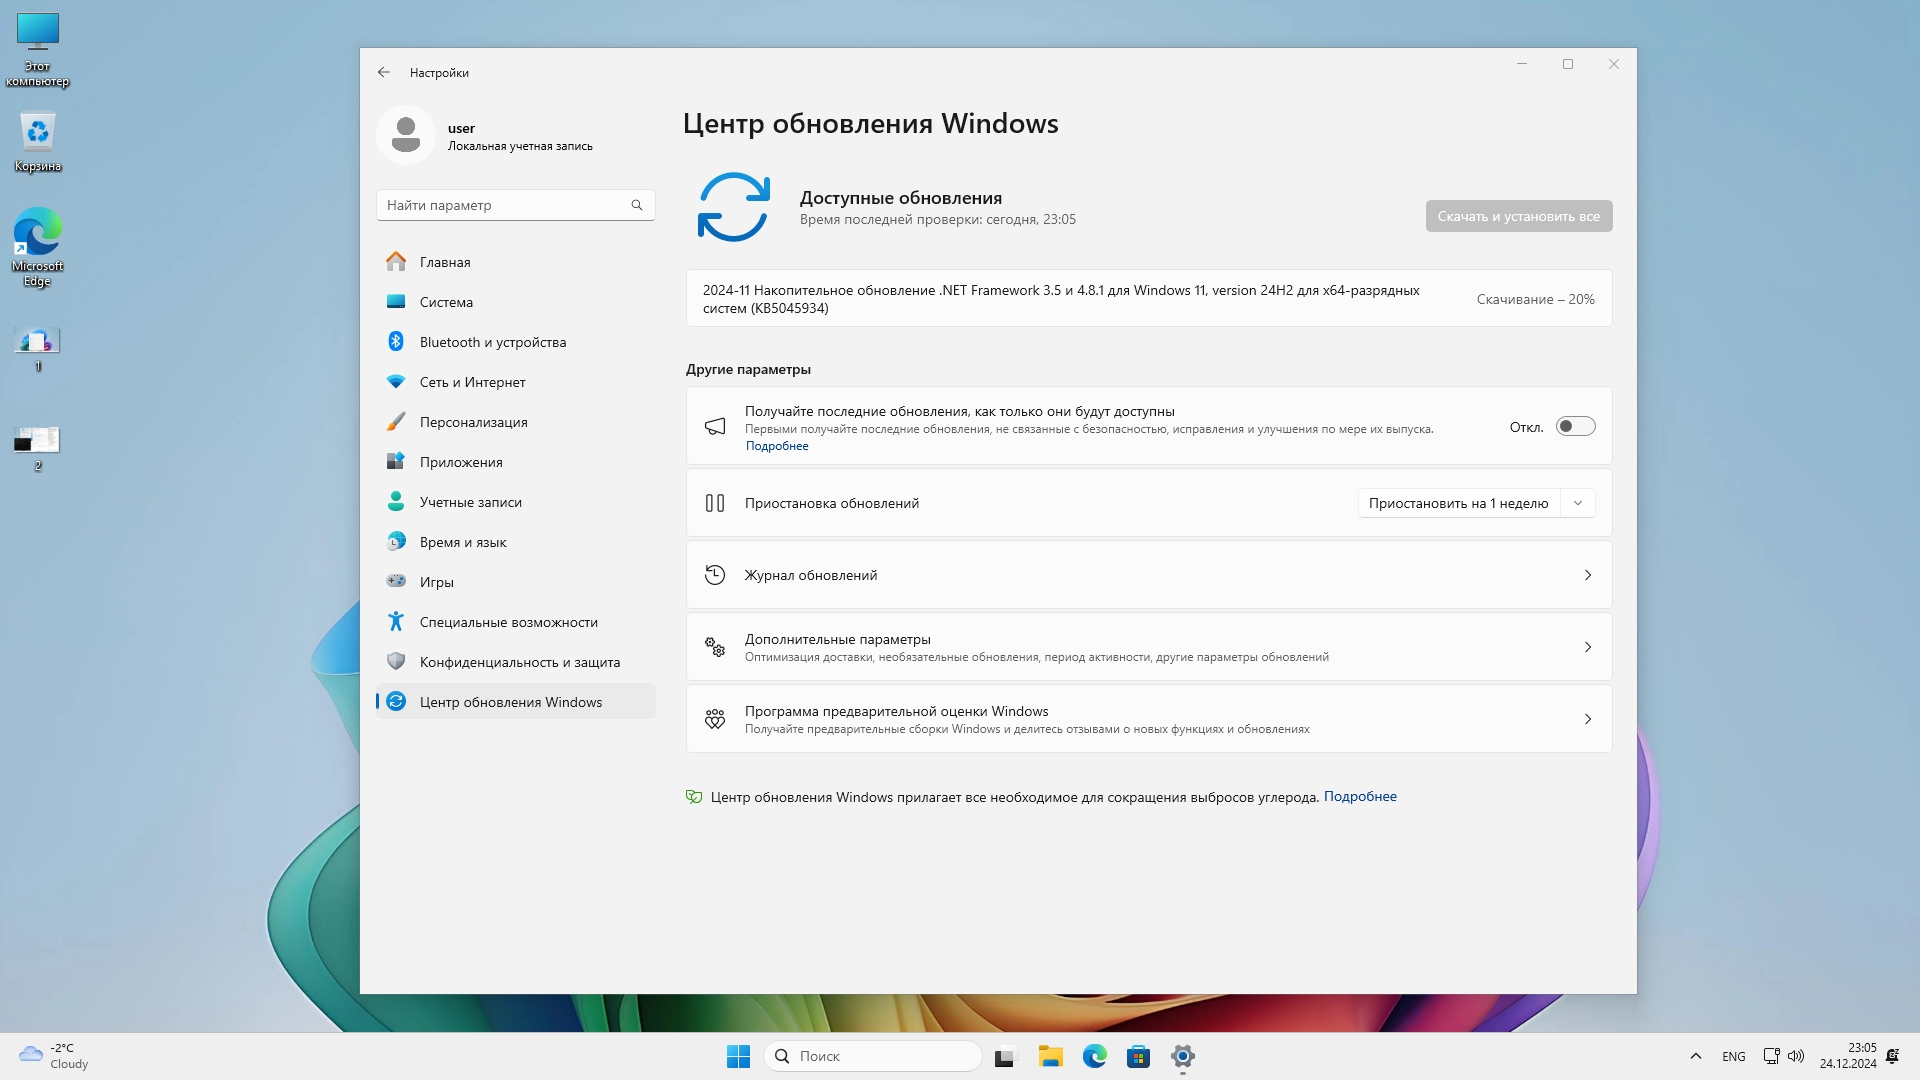This screenshot has width=1920, height=1080.
Task: Open the Приостановить на 1 неделю dropdown arrow
Action: [1578, 503]
